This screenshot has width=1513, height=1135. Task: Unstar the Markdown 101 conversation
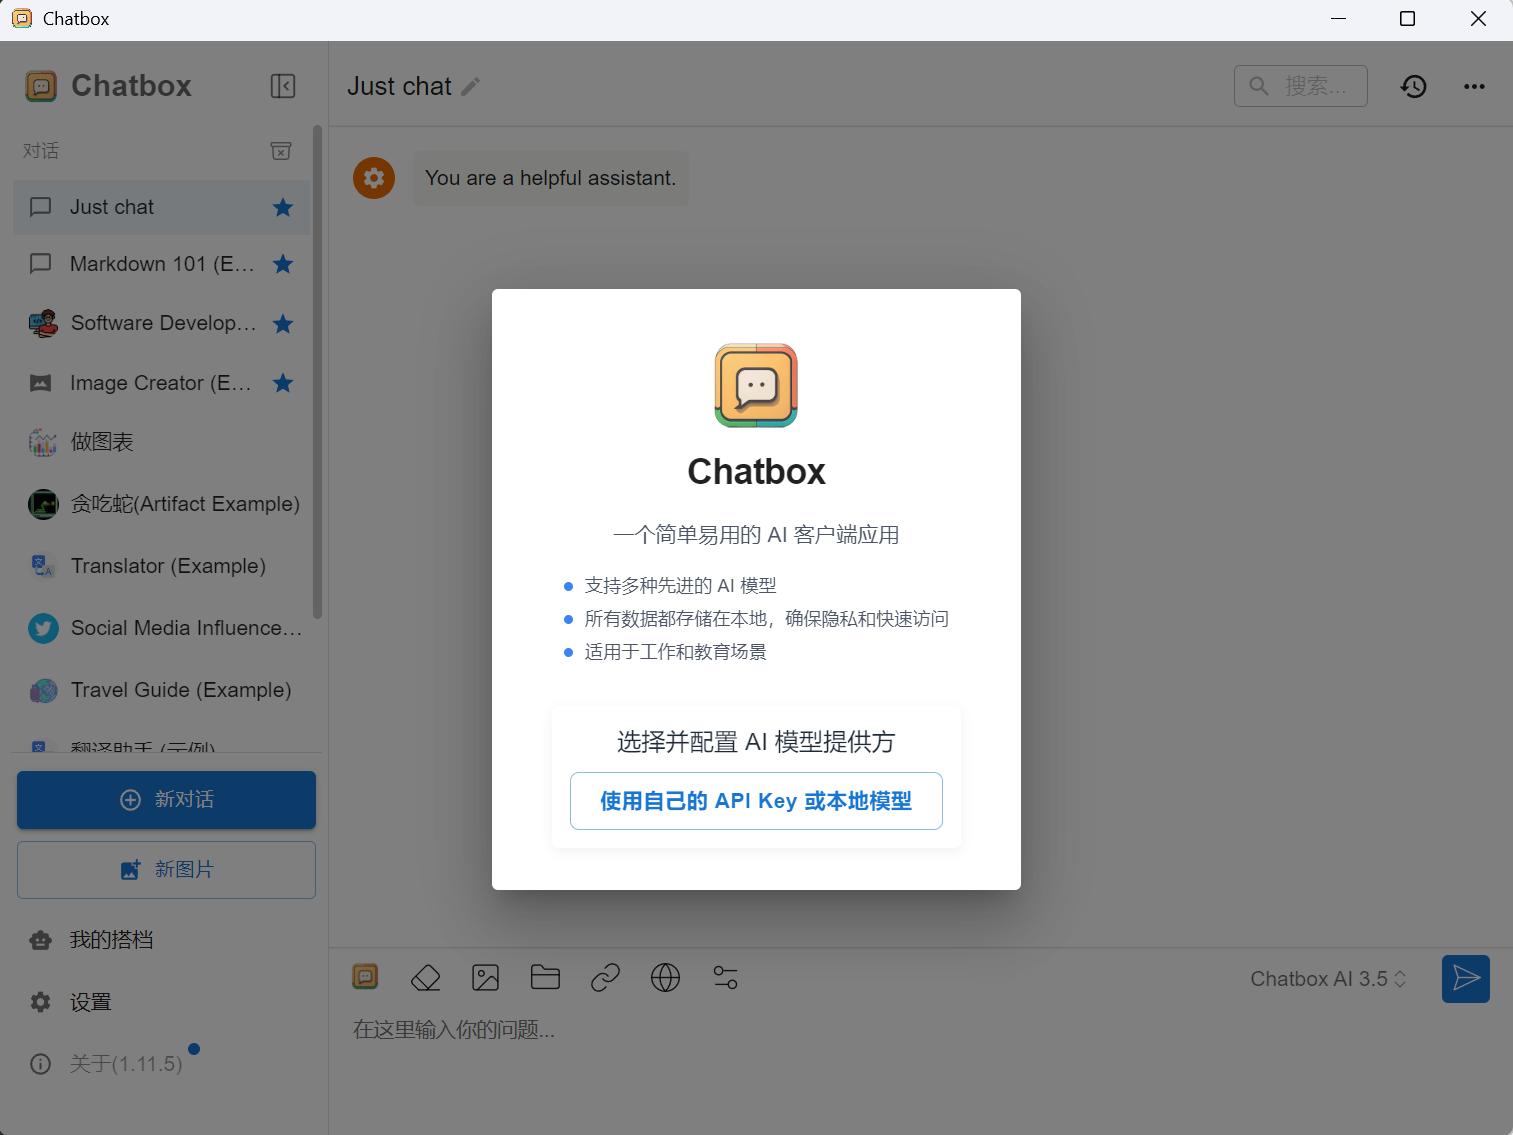(283, 264)
